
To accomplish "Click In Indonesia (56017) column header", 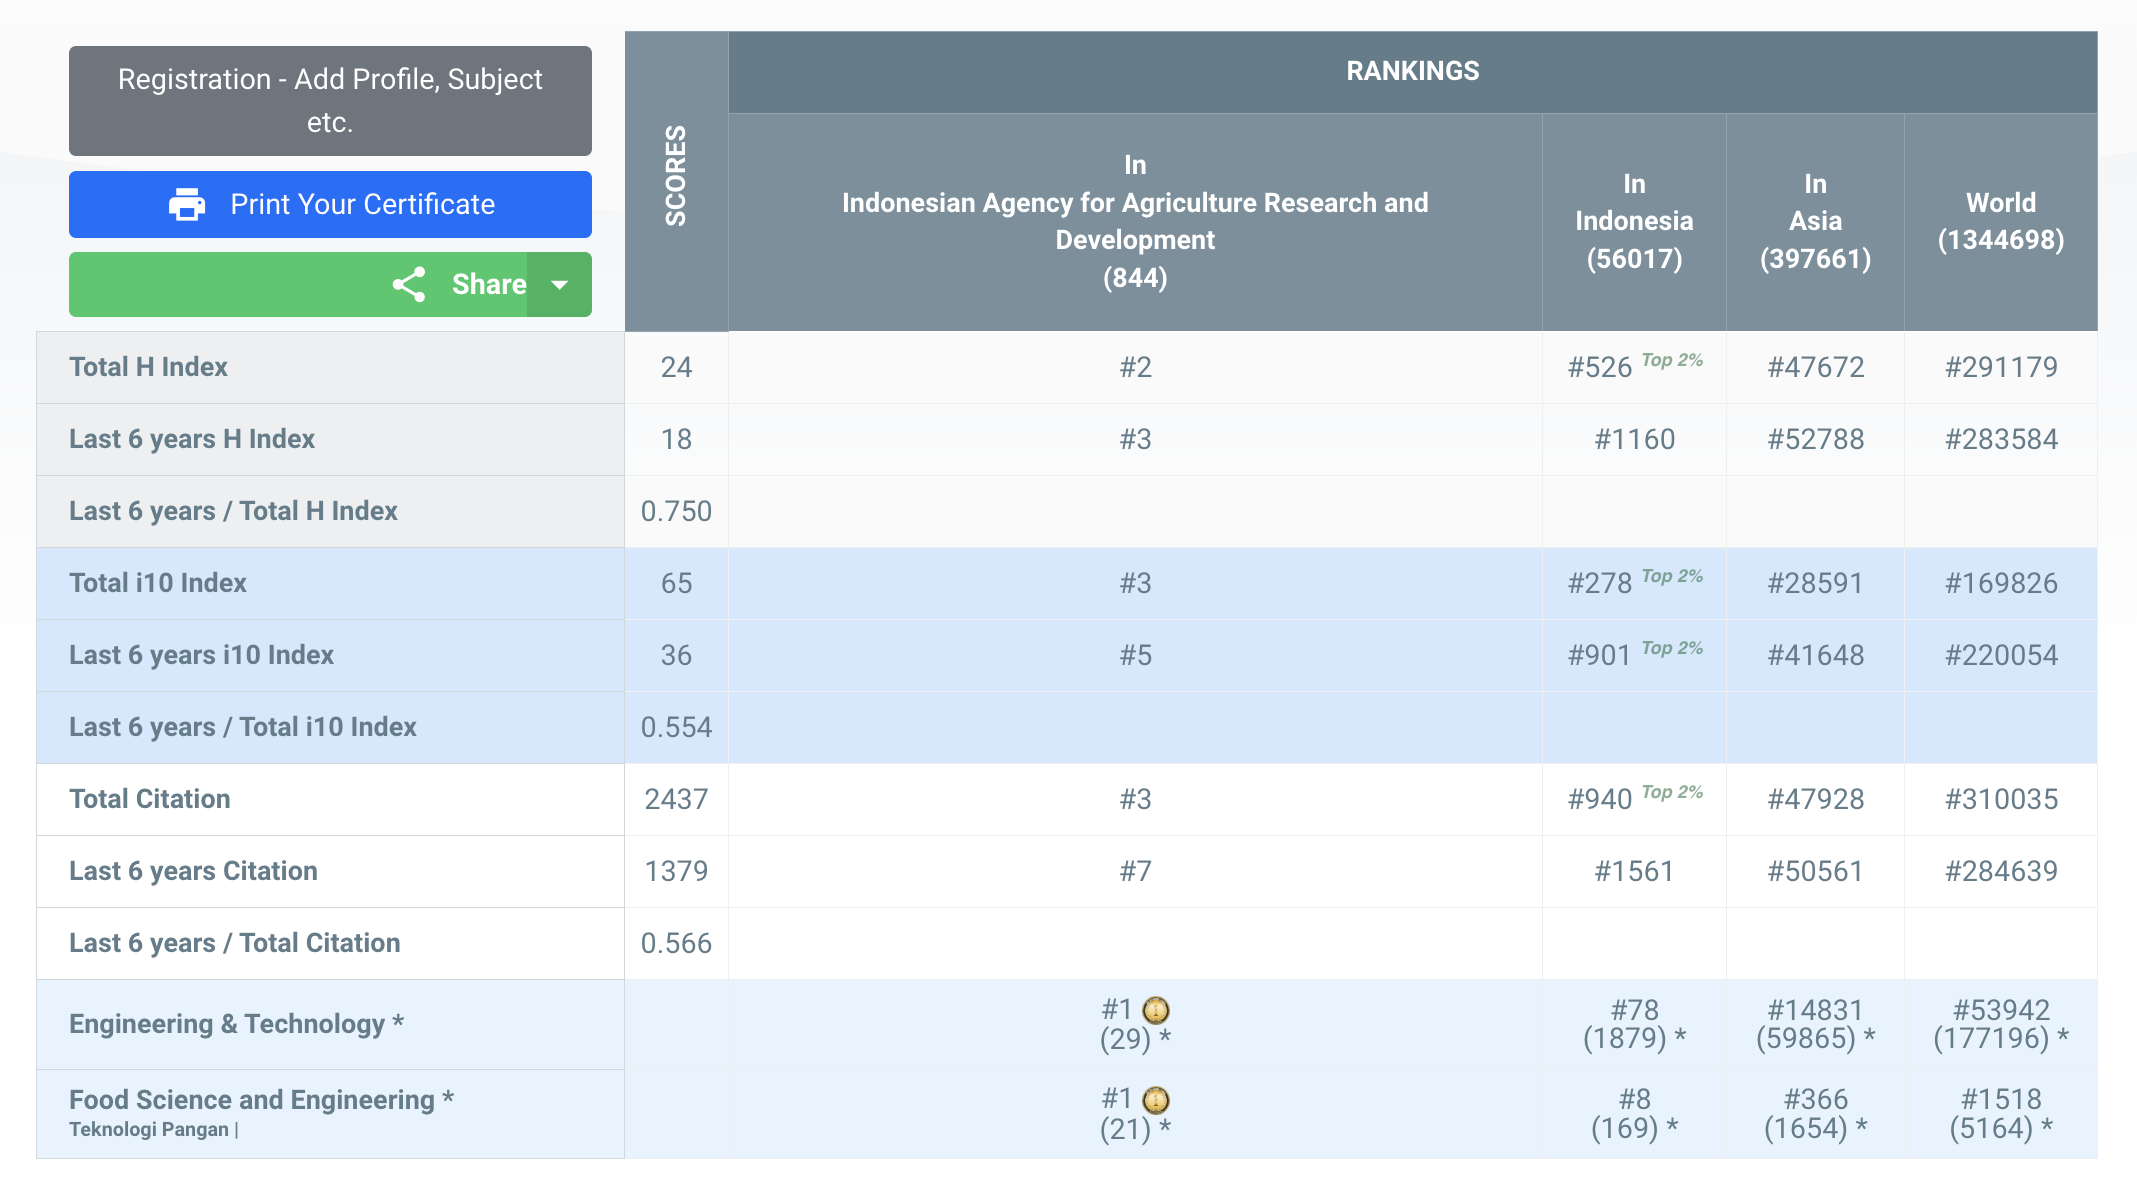I will [x=1634, y=221].
